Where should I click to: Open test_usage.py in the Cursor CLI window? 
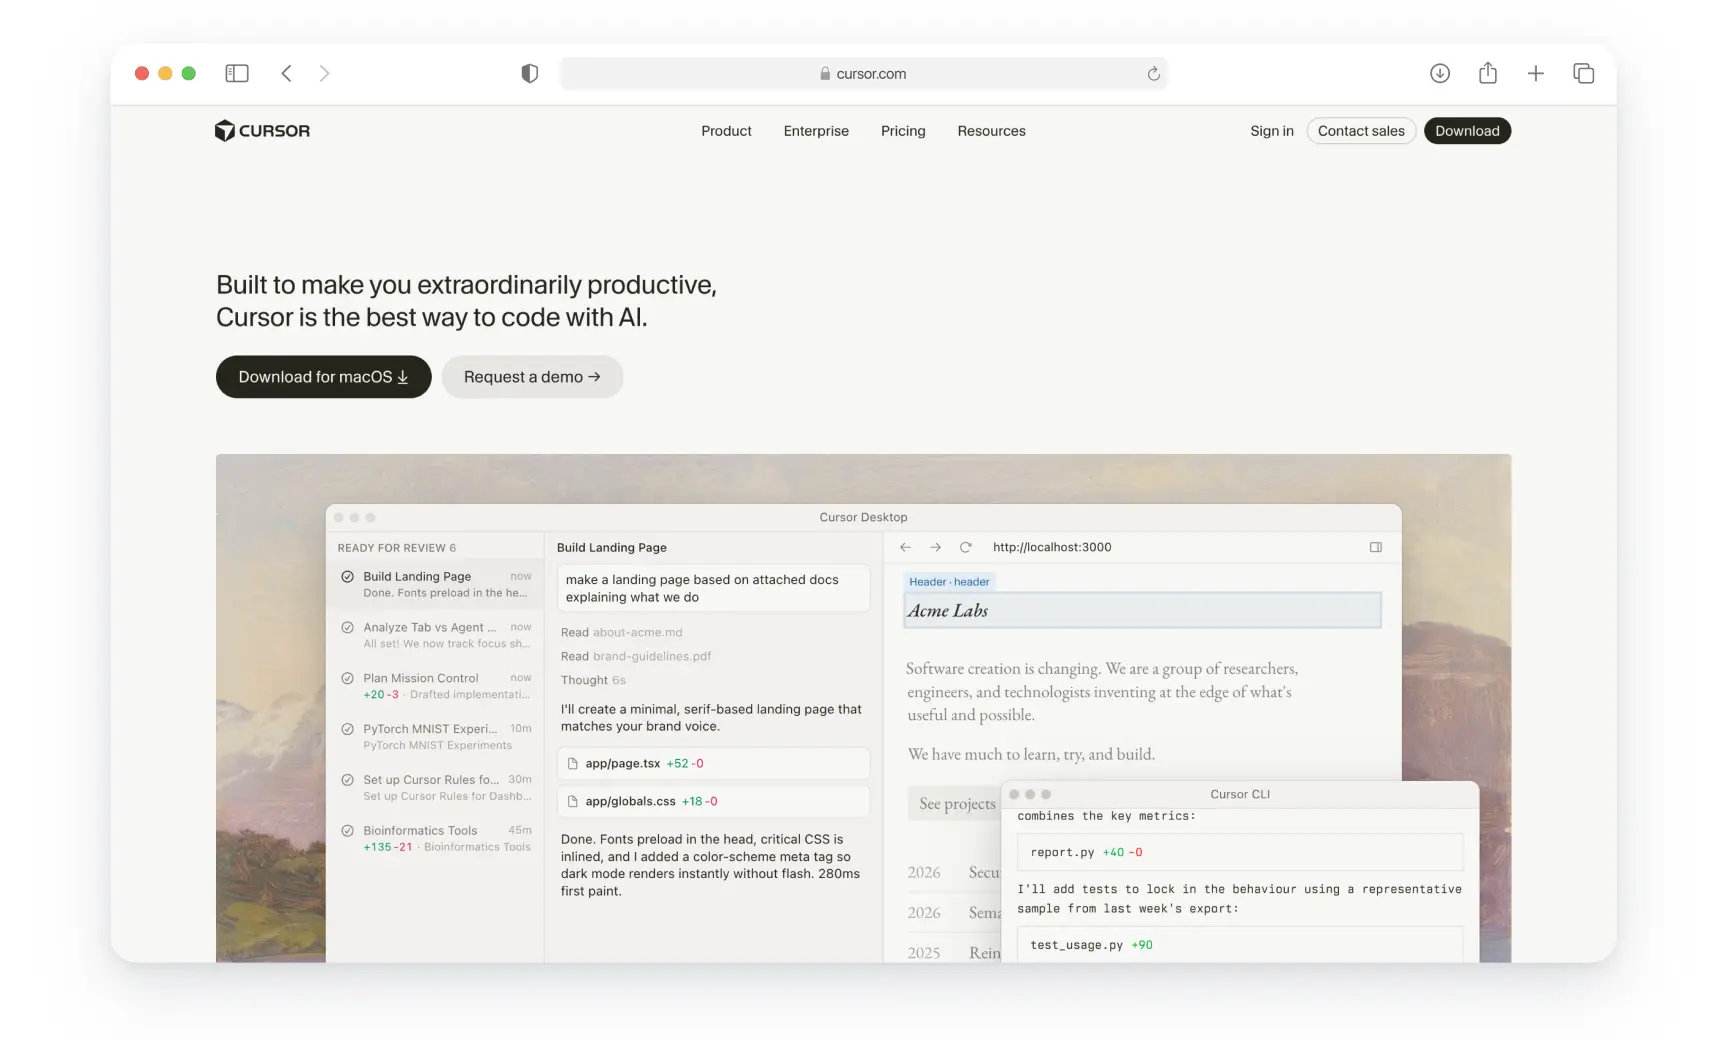point(1240,944)
